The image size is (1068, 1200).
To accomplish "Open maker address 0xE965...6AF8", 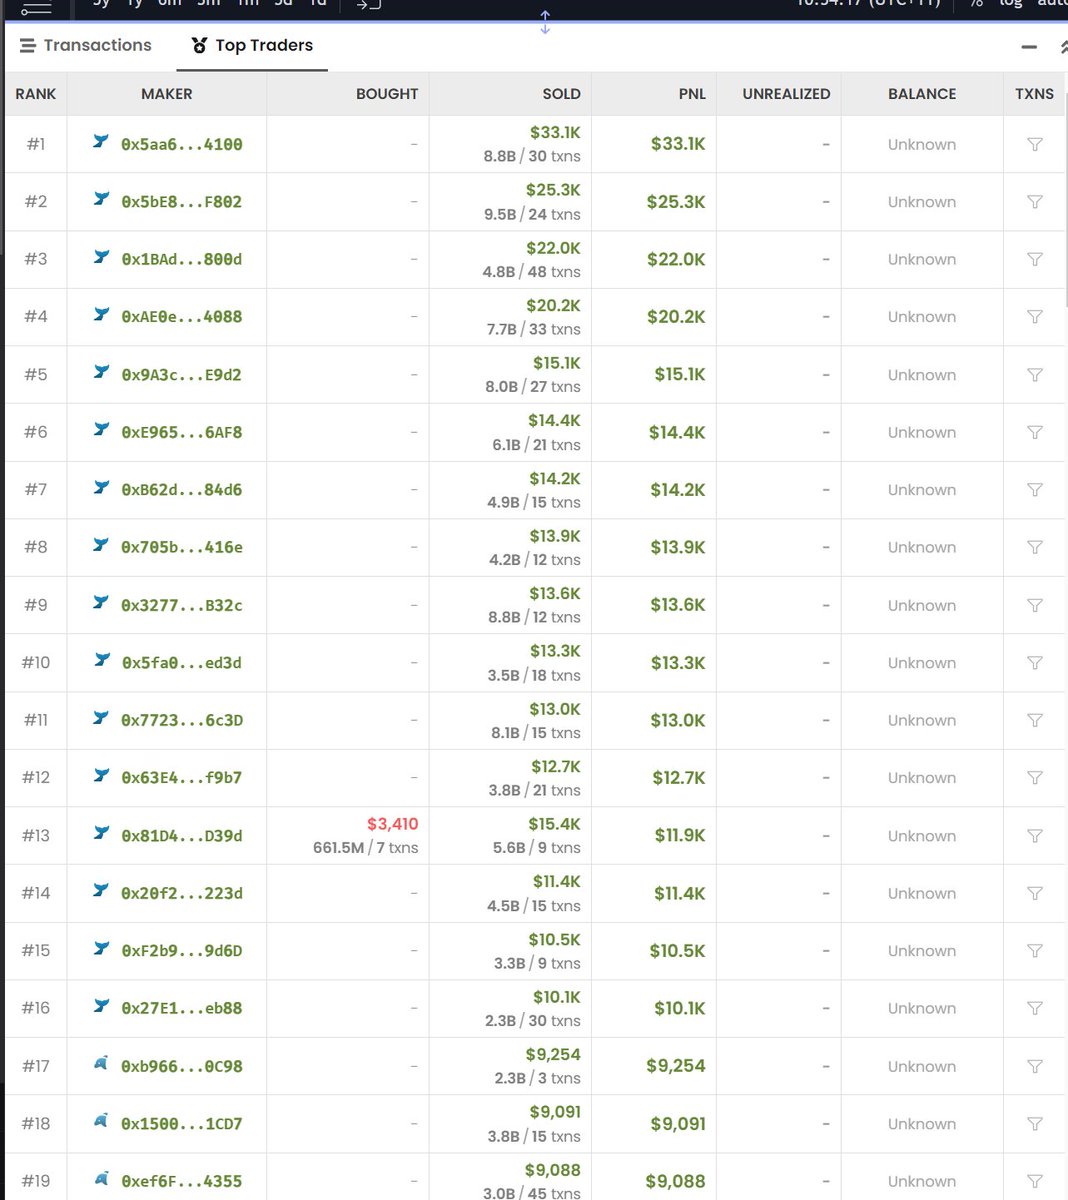I will point(182,432).
